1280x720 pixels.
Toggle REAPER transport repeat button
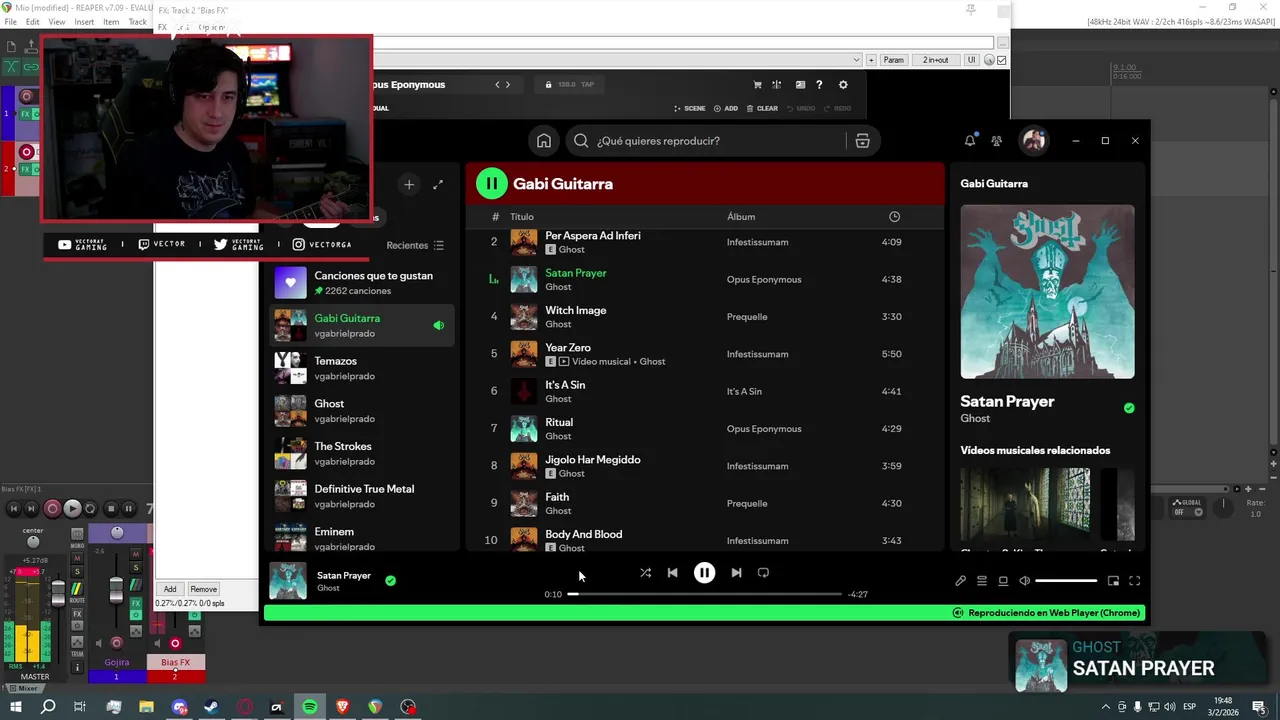pyautogui.click(x=91, y=509)
